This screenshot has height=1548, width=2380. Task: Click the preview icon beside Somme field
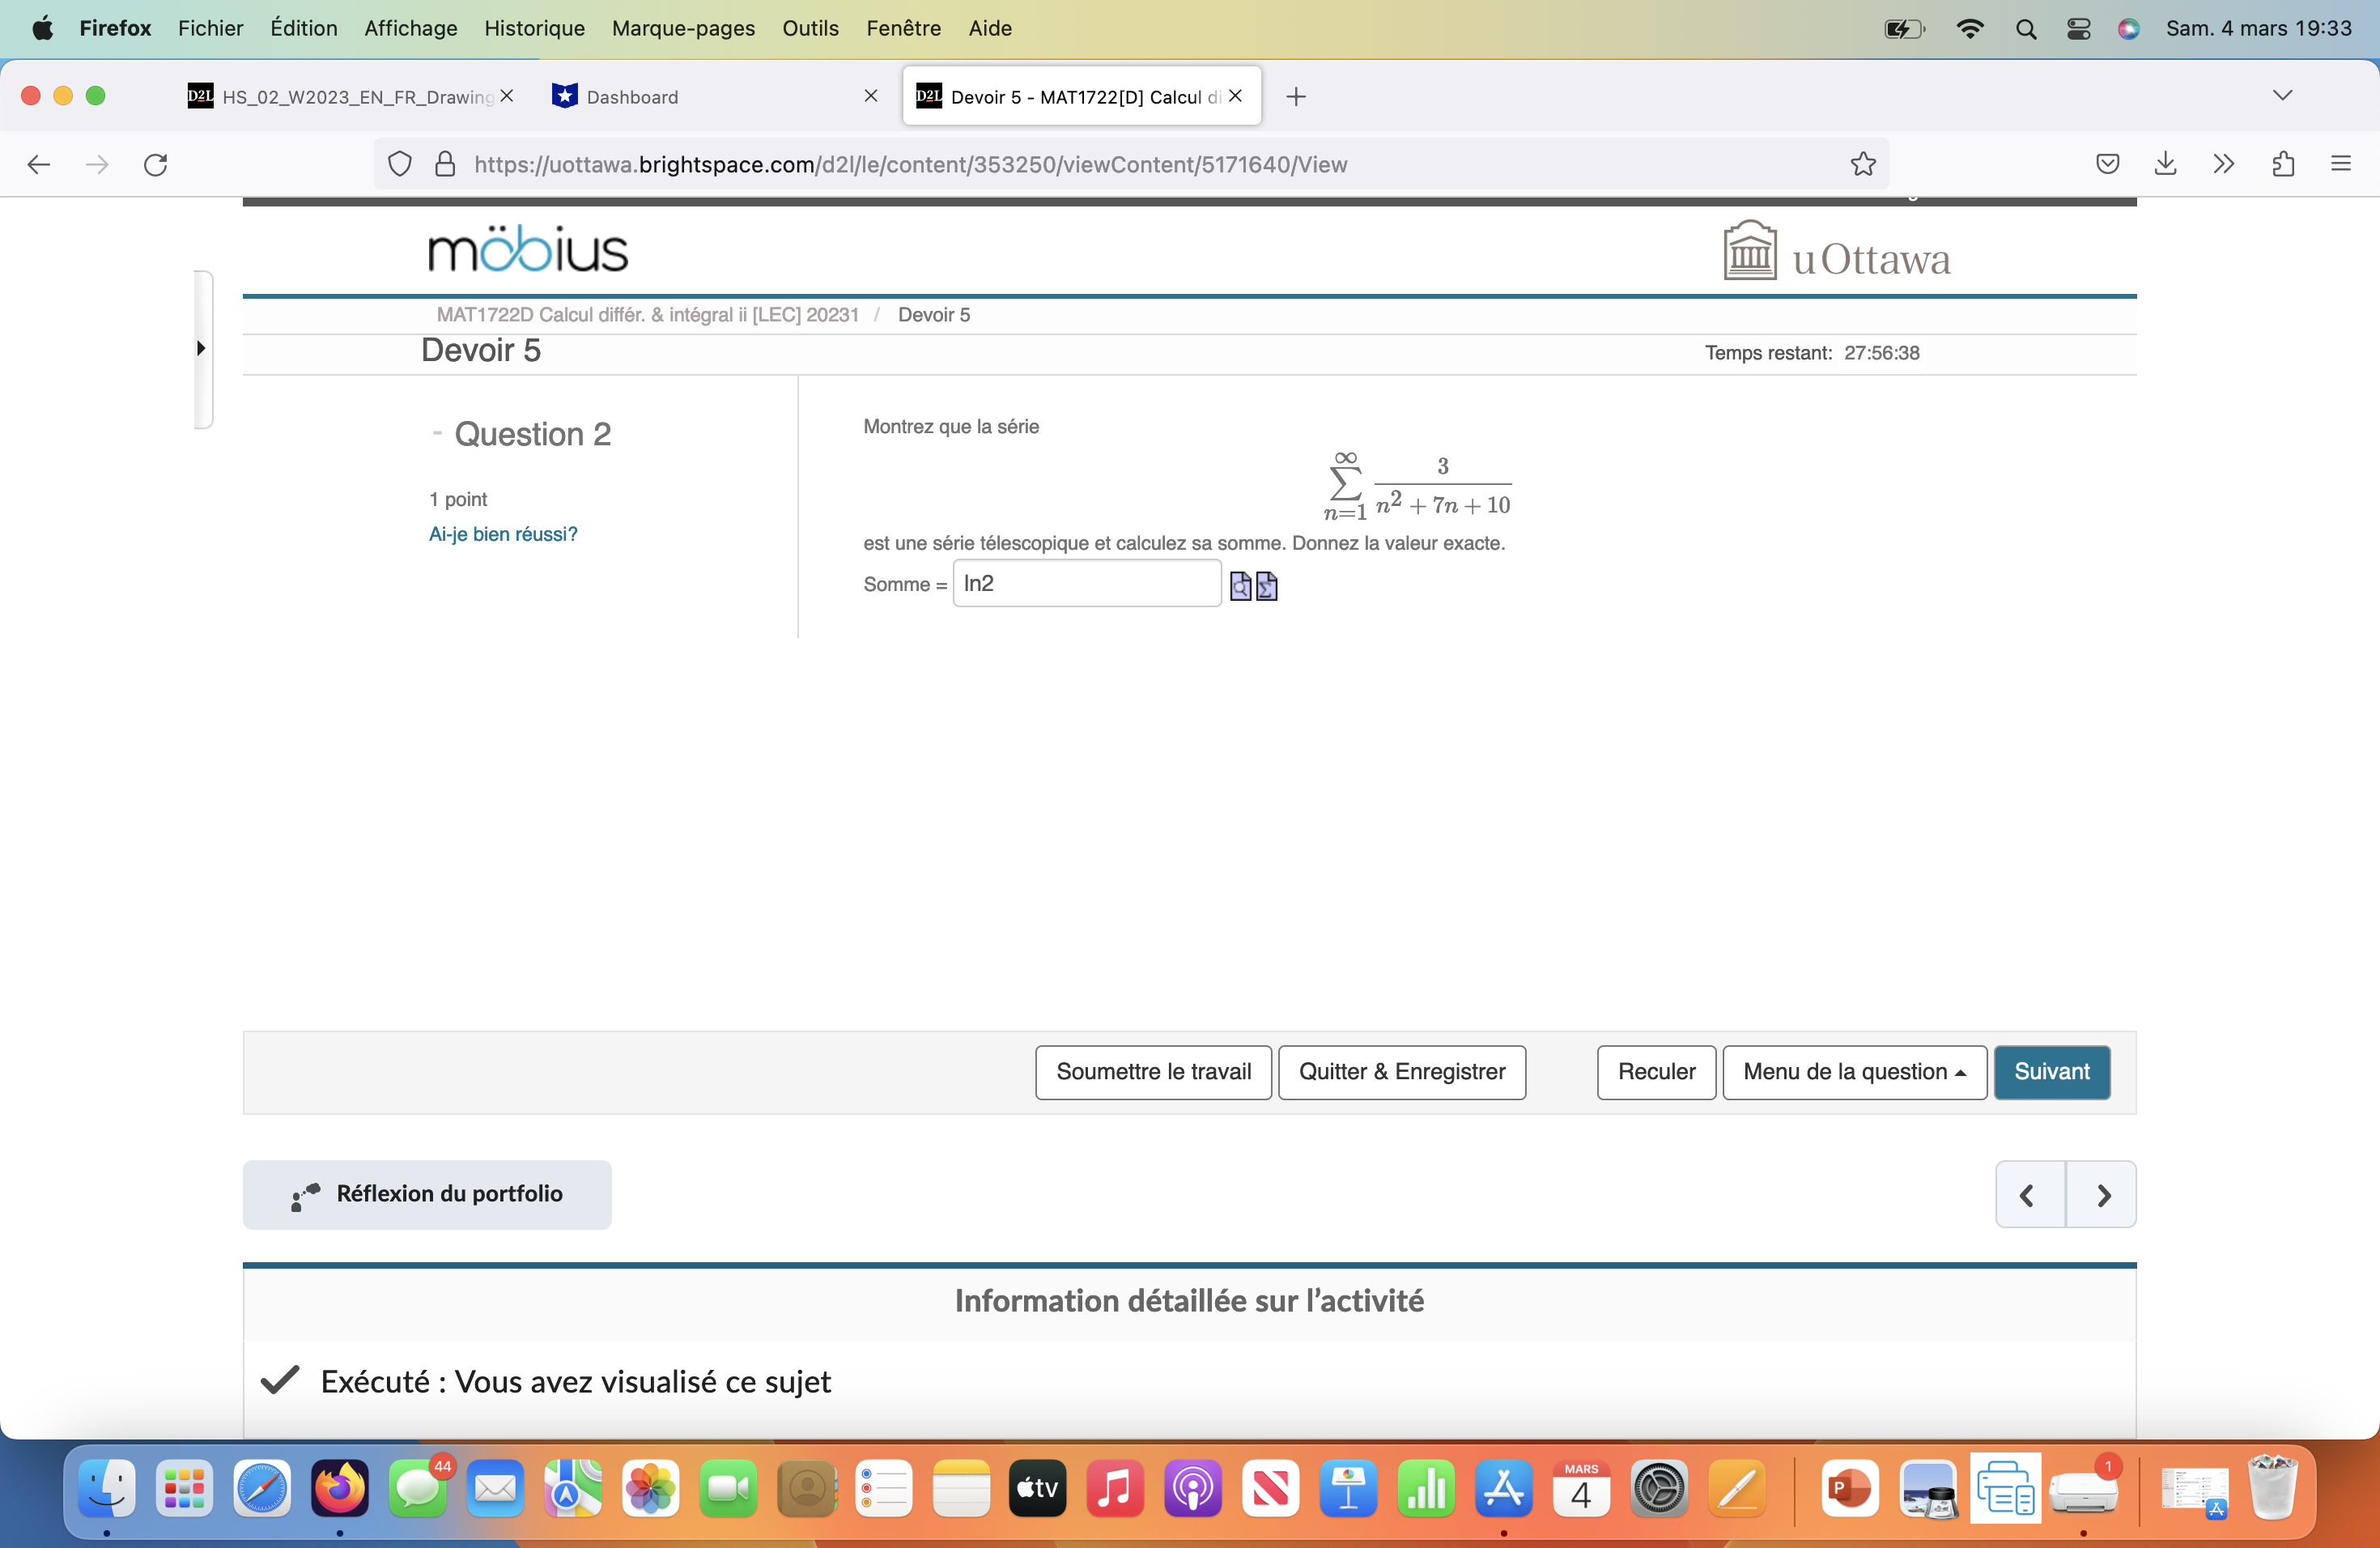pos(1240,586)
